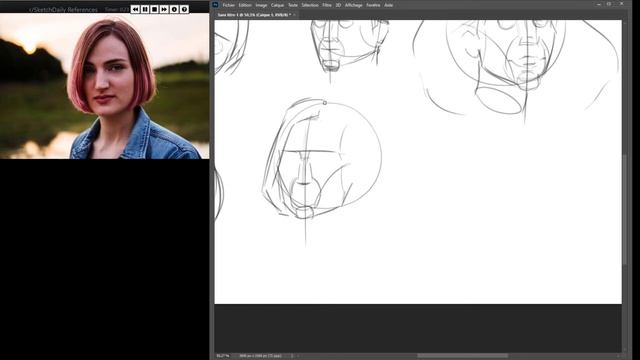The image size is (640, 360).
Task: Click the rewind button in SketchDaily References
Action: (135, 9)
